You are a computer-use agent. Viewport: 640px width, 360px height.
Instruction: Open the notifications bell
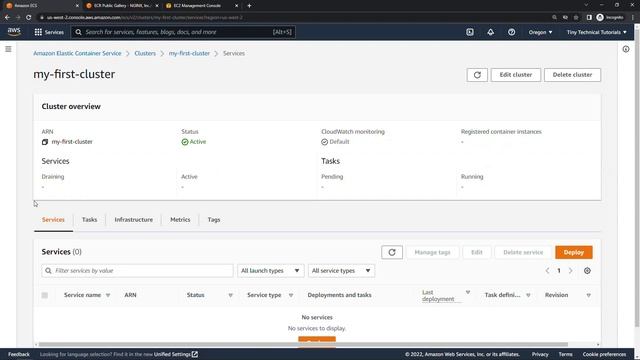pos(491,32)
